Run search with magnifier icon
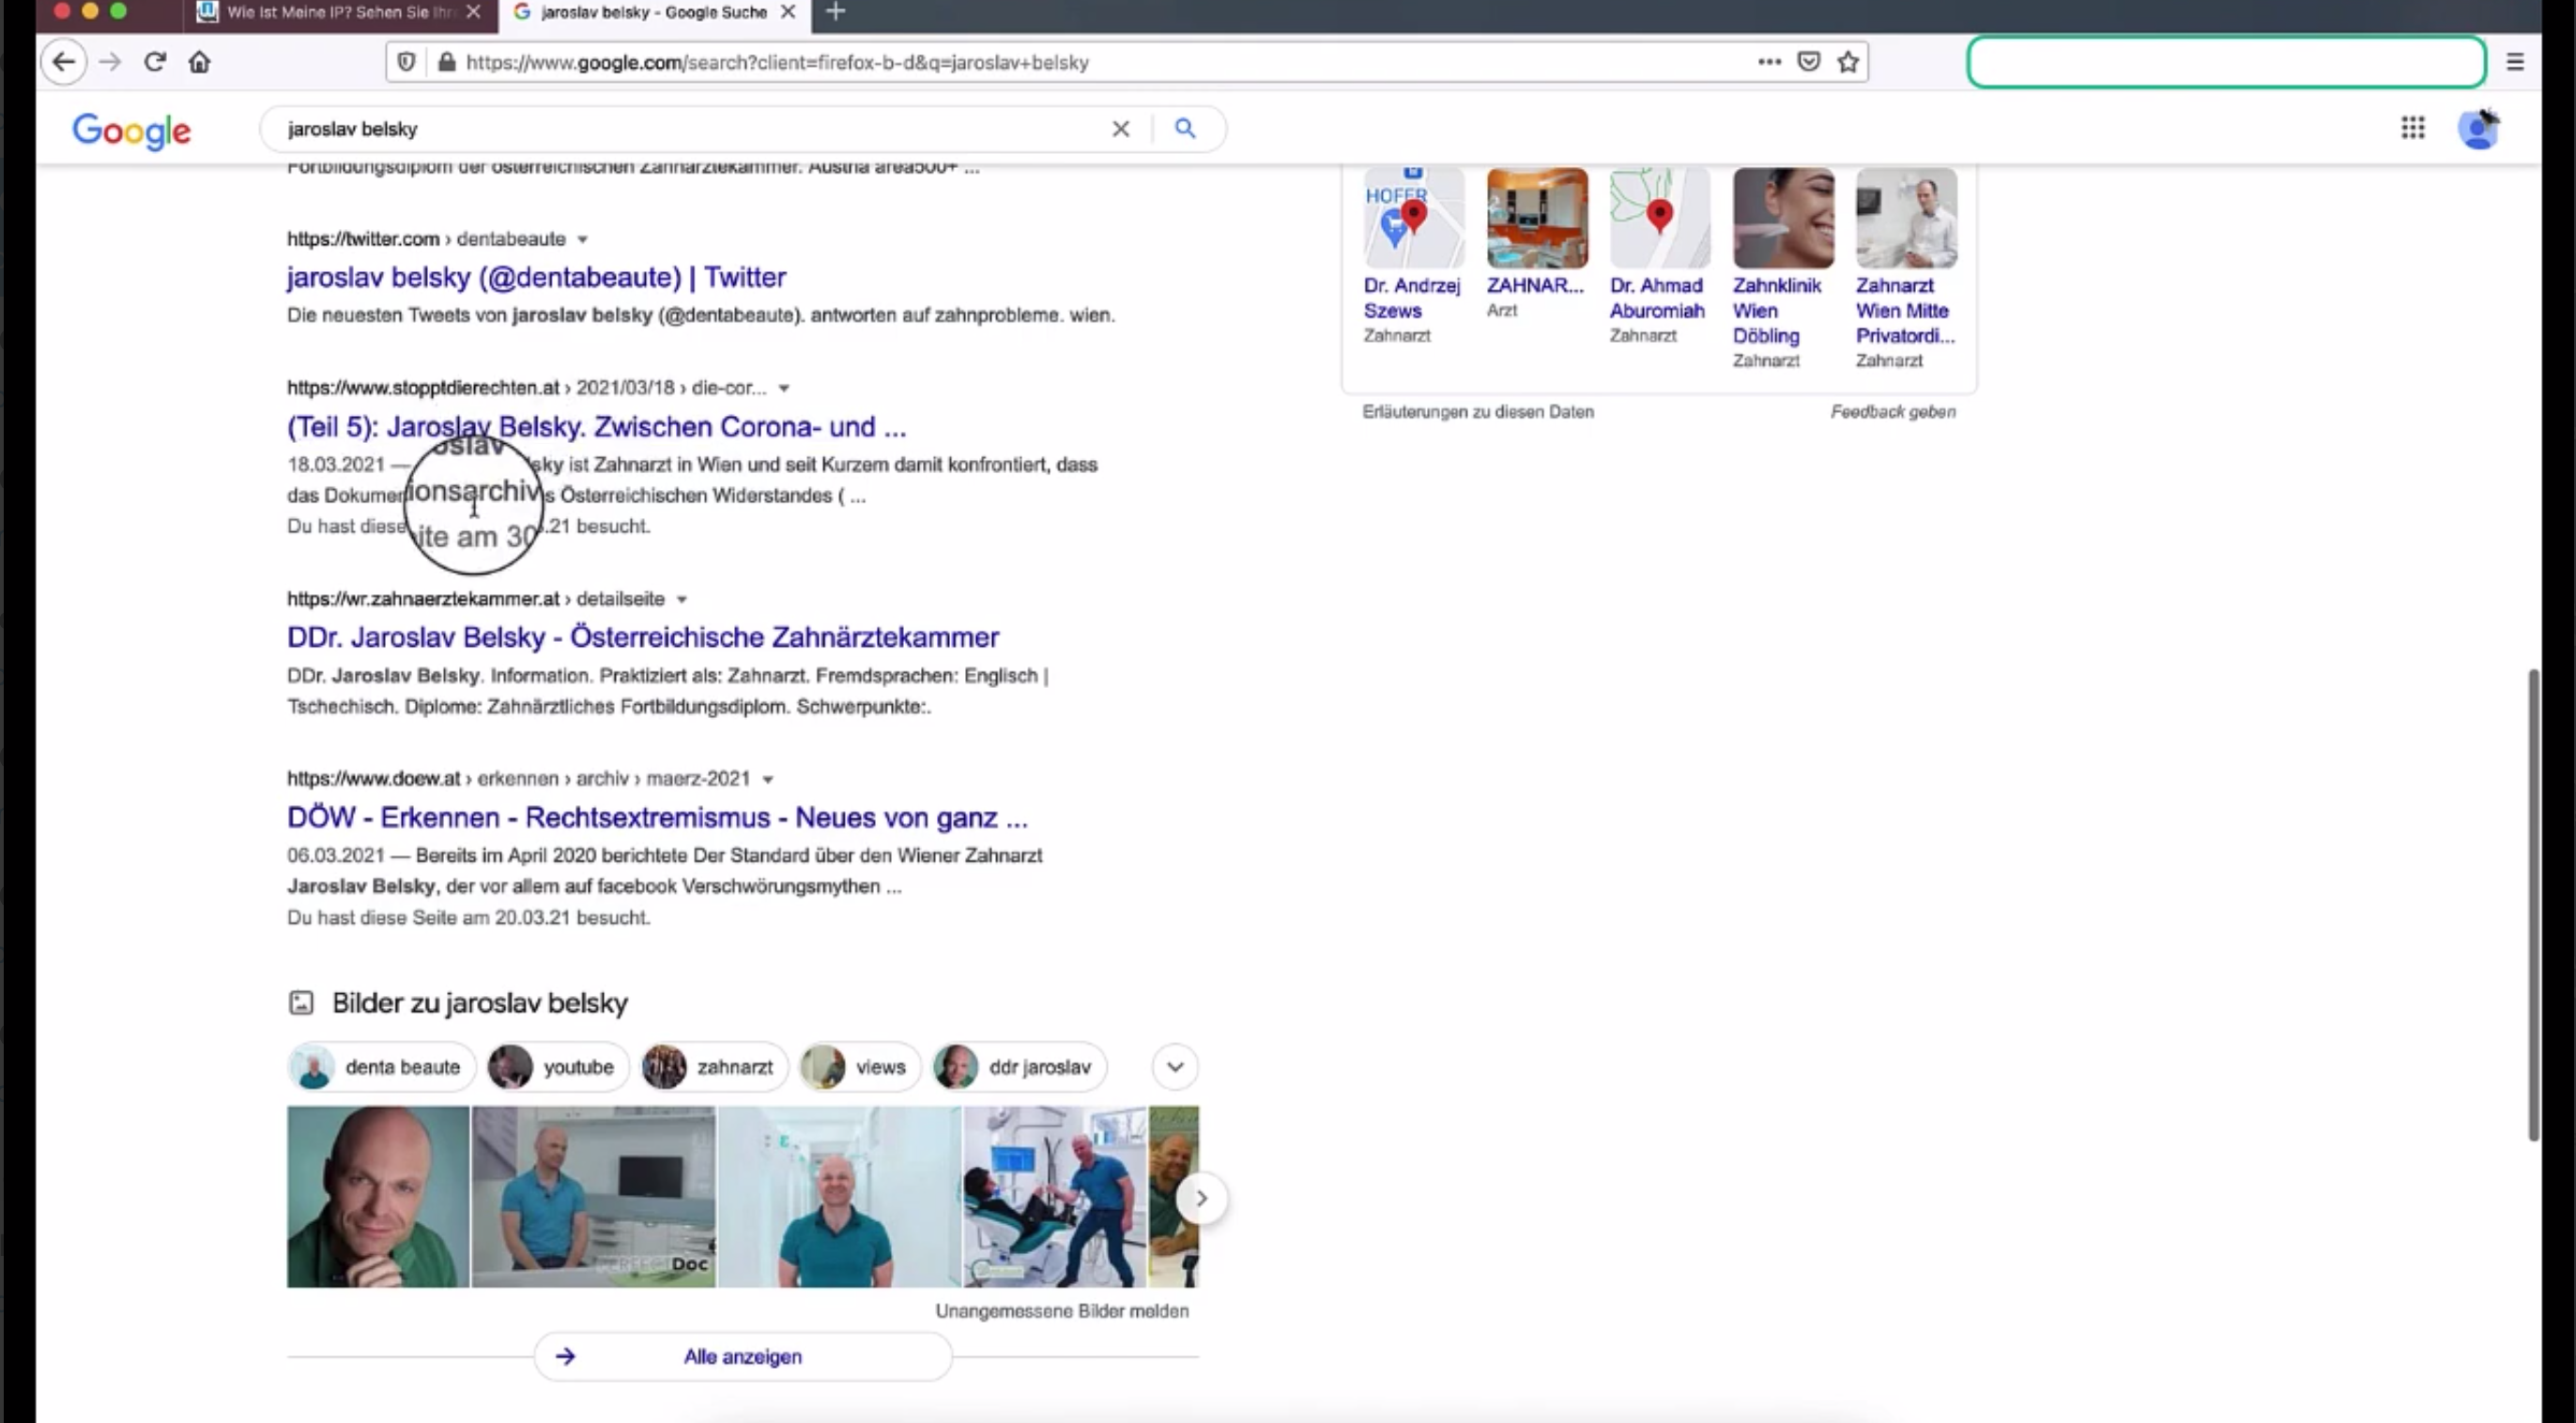Viewport: 2576px width, 1423px height. [1185, 128]
